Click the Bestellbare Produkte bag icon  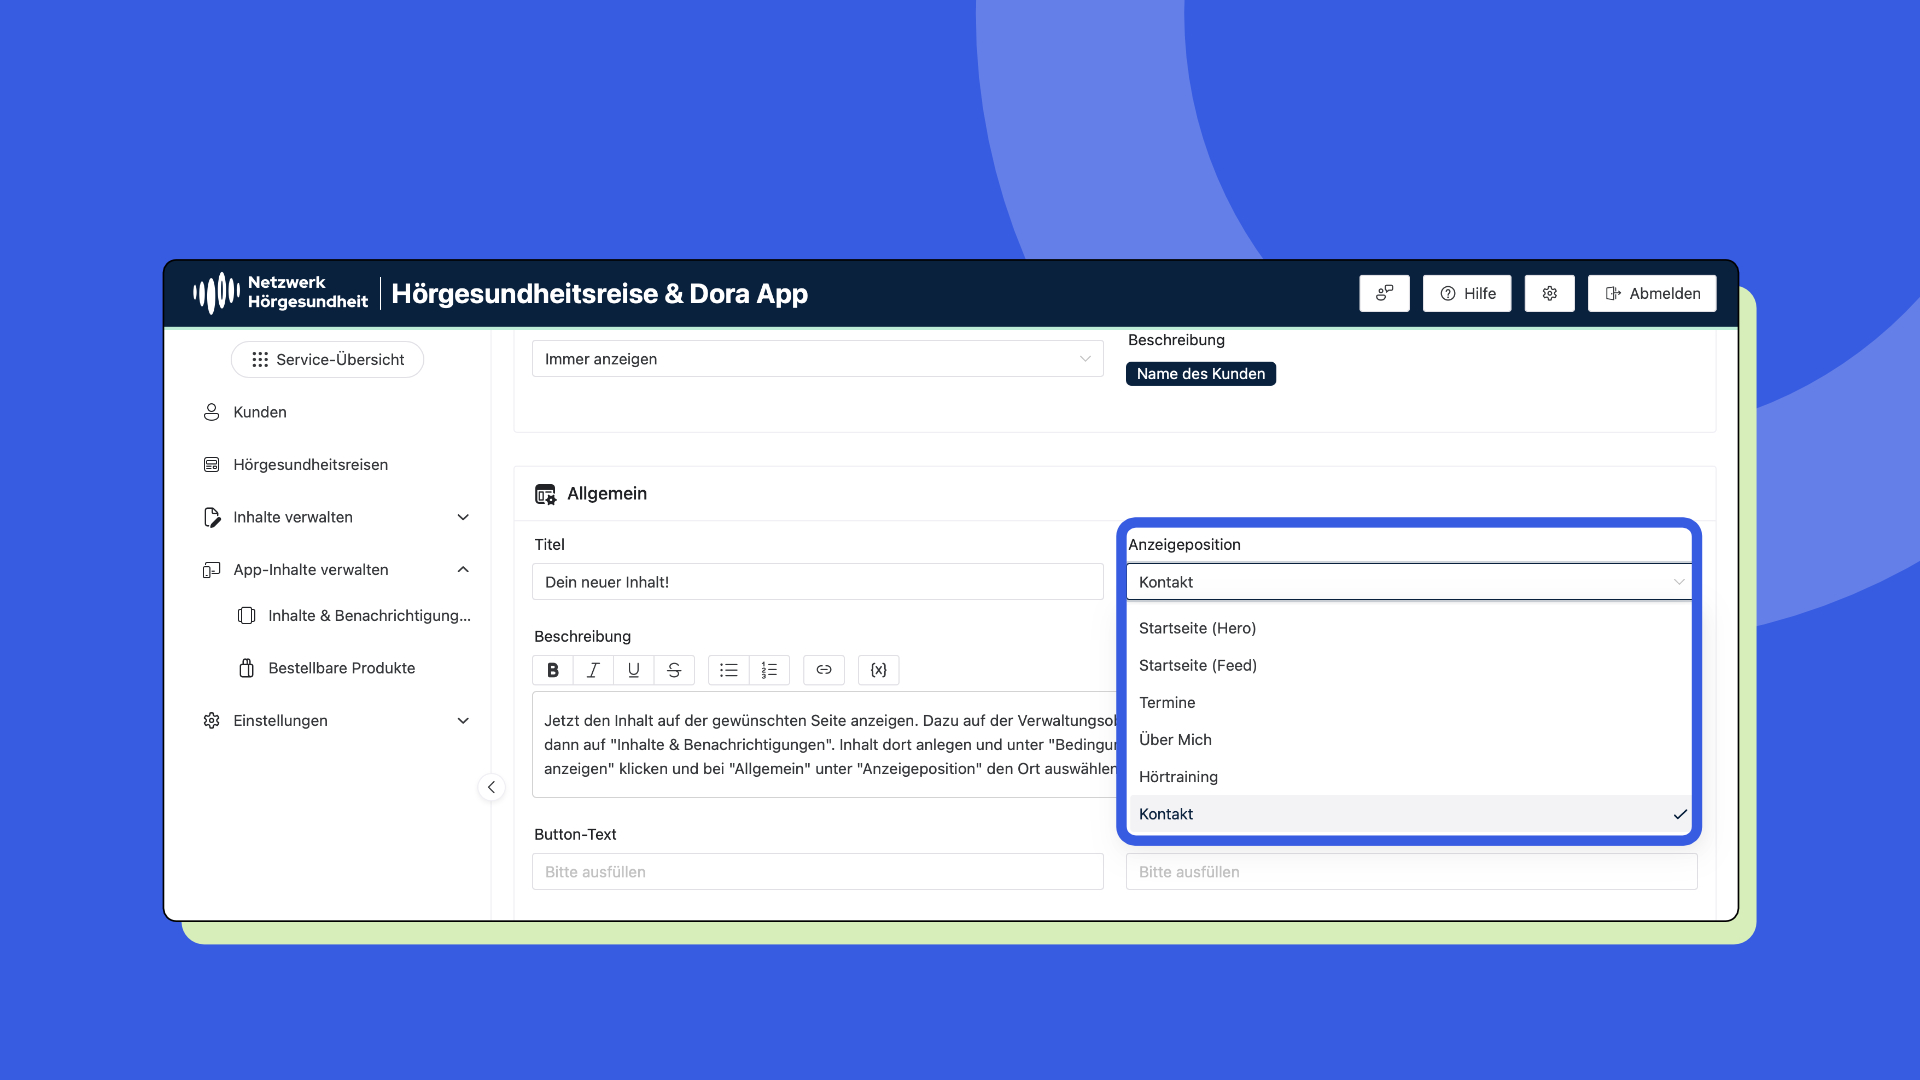[x=246, y=668]
